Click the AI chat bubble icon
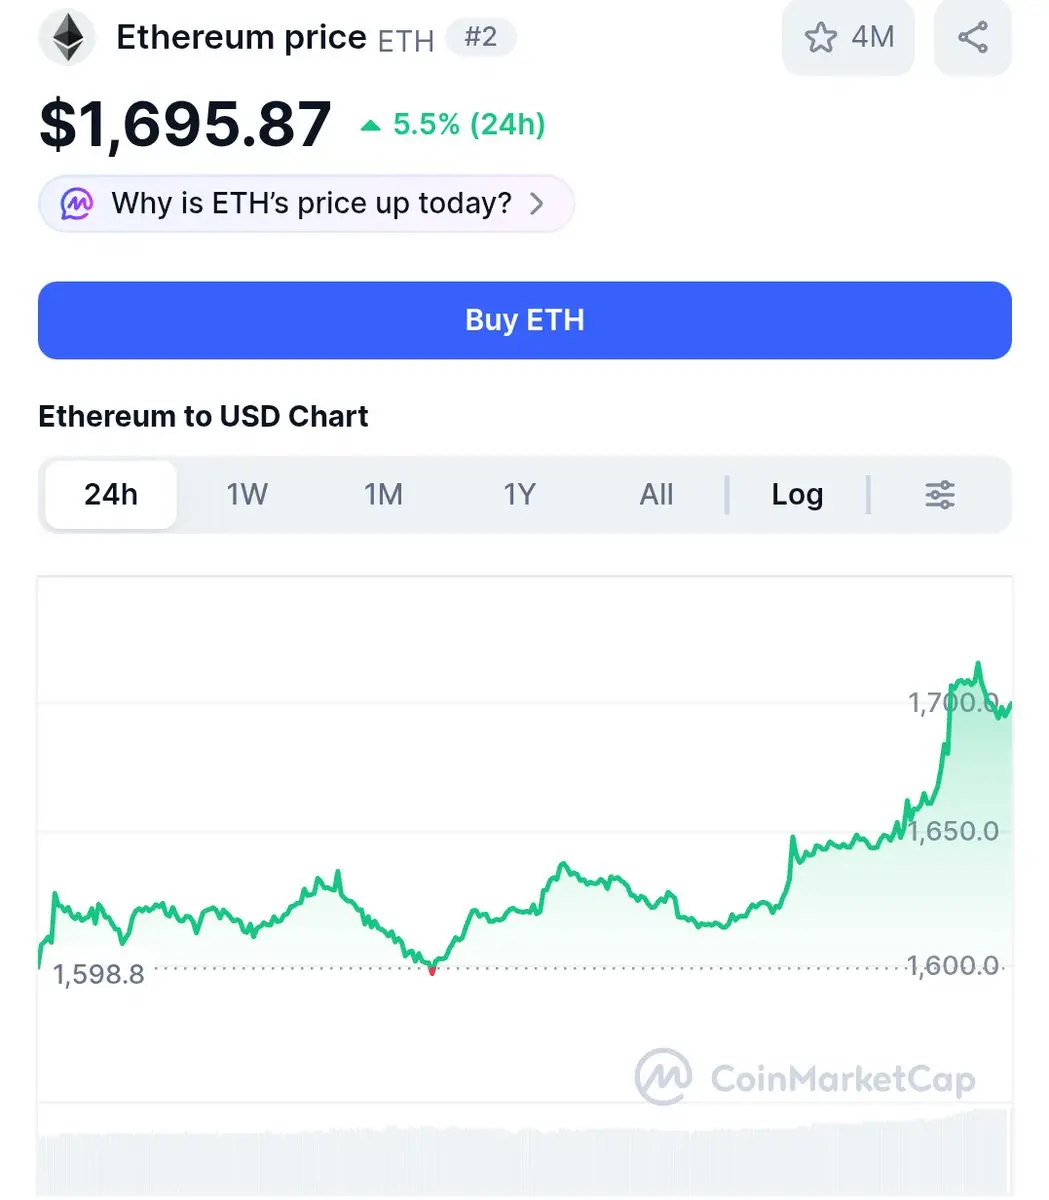The height and width of the screenshot is (1200, 1049). tap(77, 204)
